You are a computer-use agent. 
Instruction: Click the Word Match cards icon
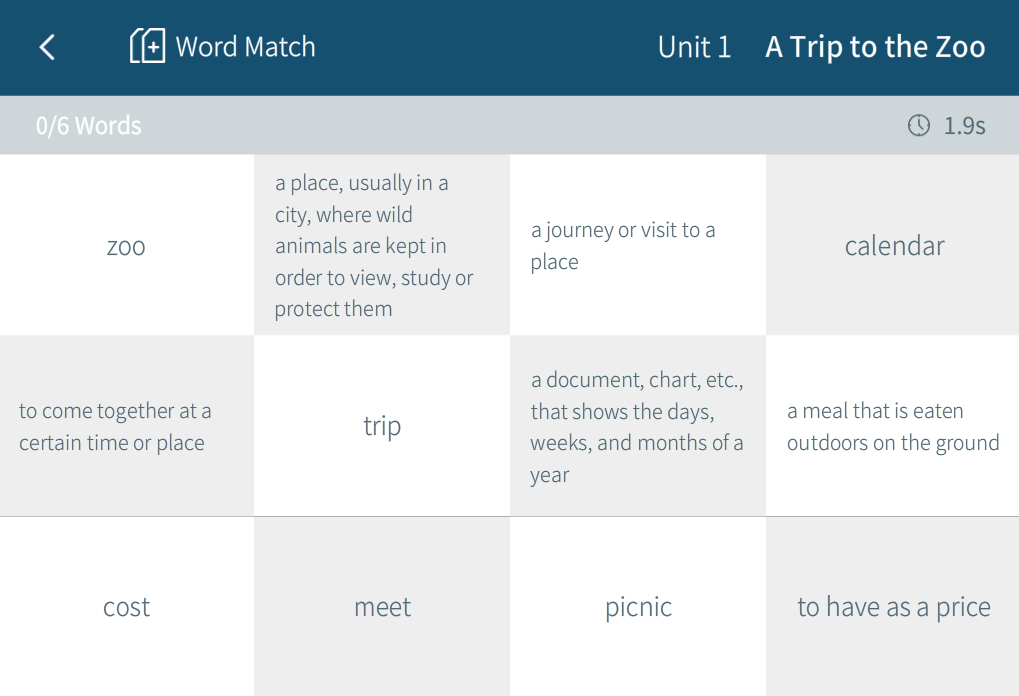[147, 46]
